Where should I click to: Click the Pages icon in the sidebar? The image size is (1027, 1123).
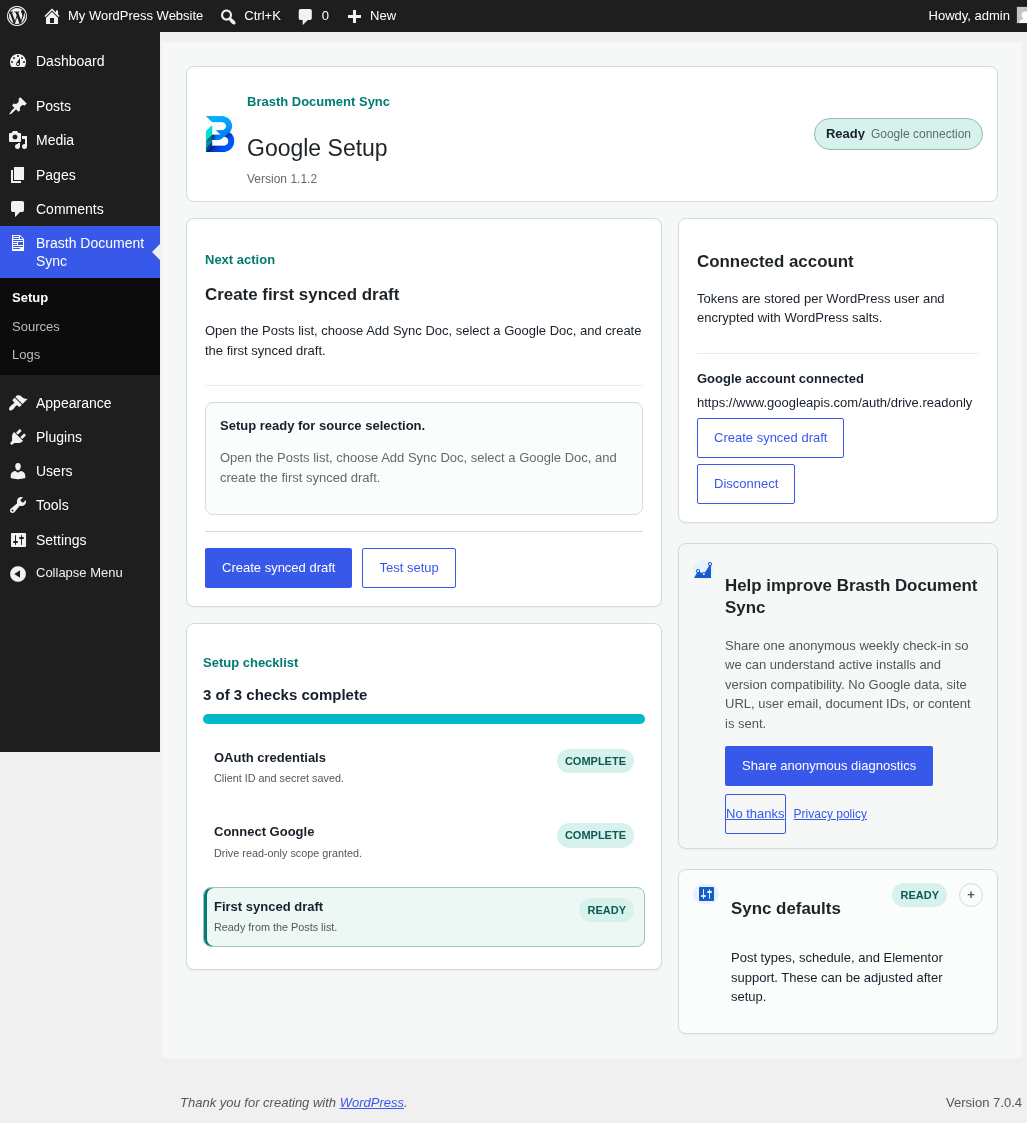pyautogui.click(x=18, y=175)
